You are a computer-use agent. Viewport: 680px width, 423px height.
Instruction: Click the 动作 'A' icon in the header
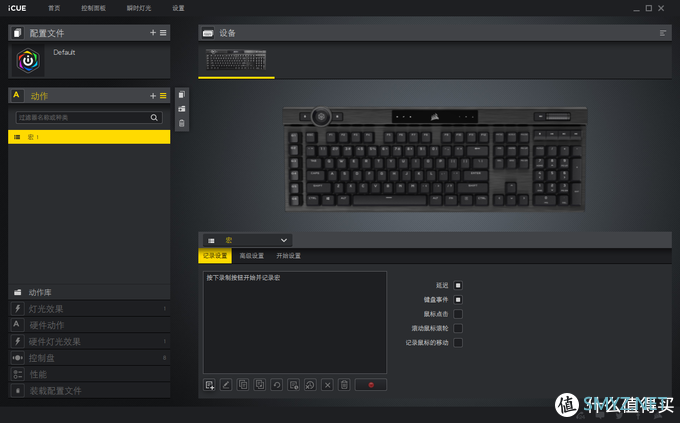pos(16,95)
